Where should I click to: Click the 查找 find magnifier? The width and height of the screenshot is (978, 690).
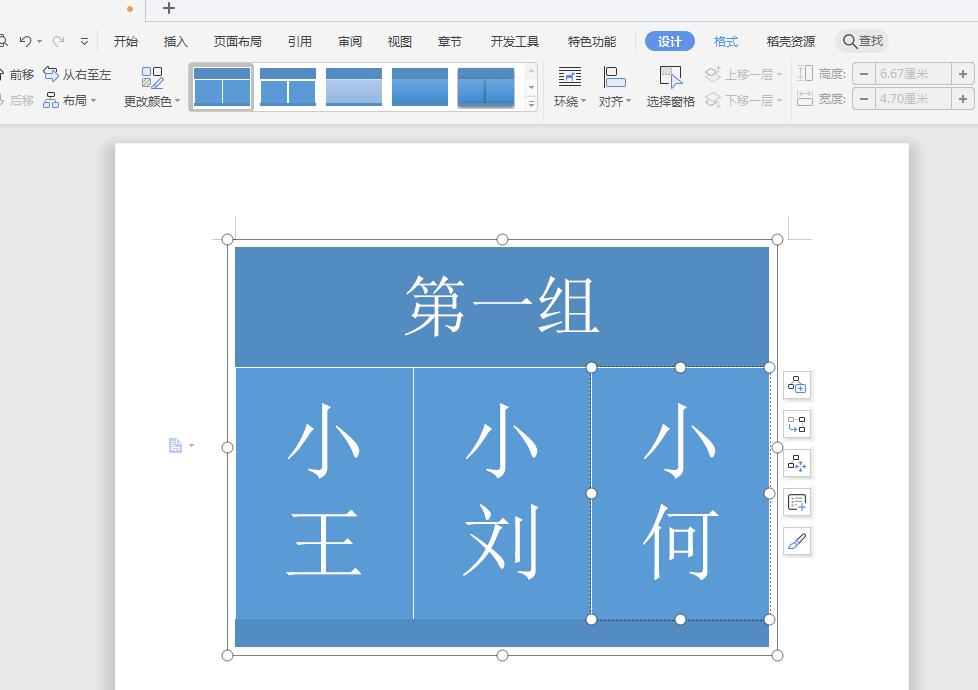pyautogui.click(x=861, y=41)
